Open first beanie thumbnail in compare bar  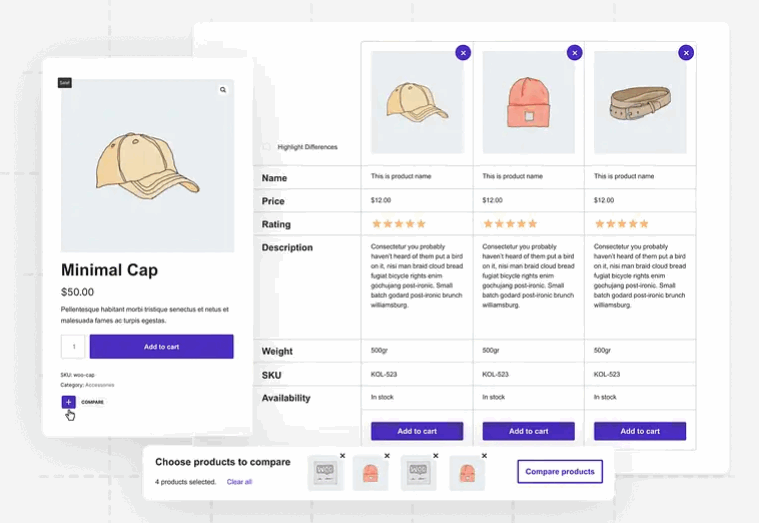(370, 473)
